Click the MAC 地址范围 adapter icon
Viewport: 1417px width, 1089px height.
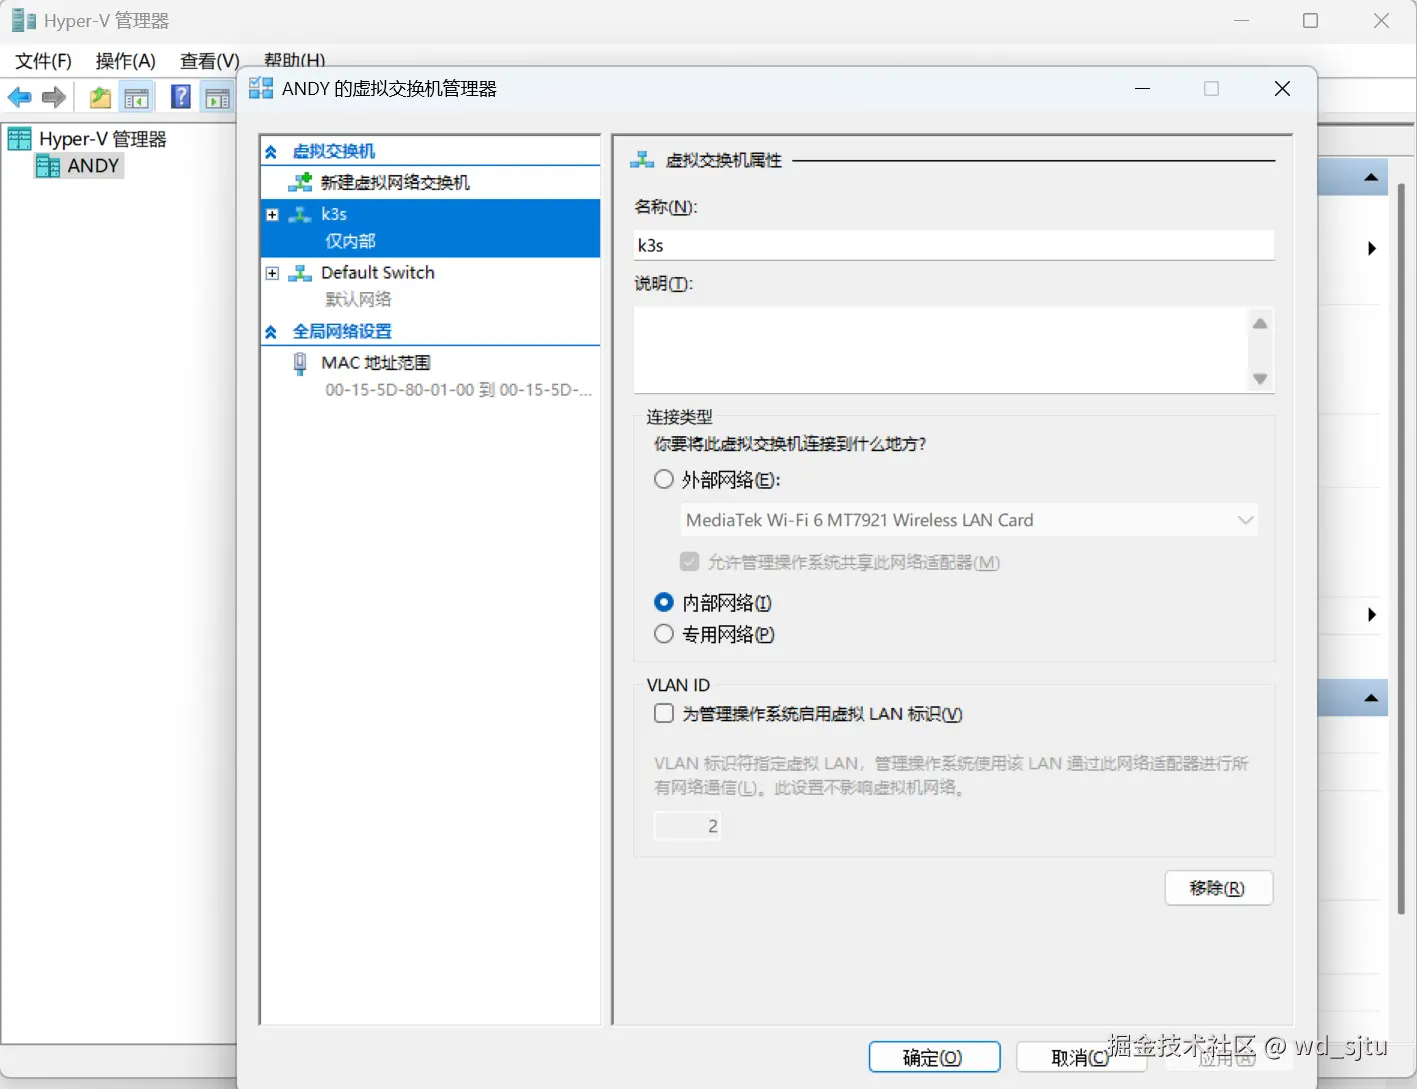pyautogui.click(x=299, y=363)
